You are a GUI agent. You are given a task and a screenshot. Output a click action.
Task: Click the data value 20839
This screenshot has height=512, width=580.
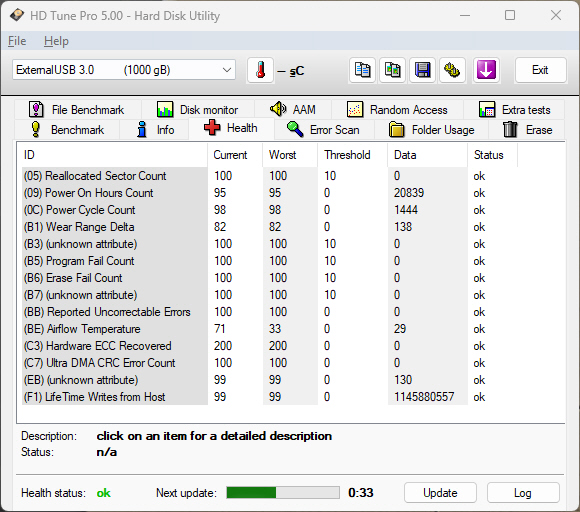[x=409, y=193]
